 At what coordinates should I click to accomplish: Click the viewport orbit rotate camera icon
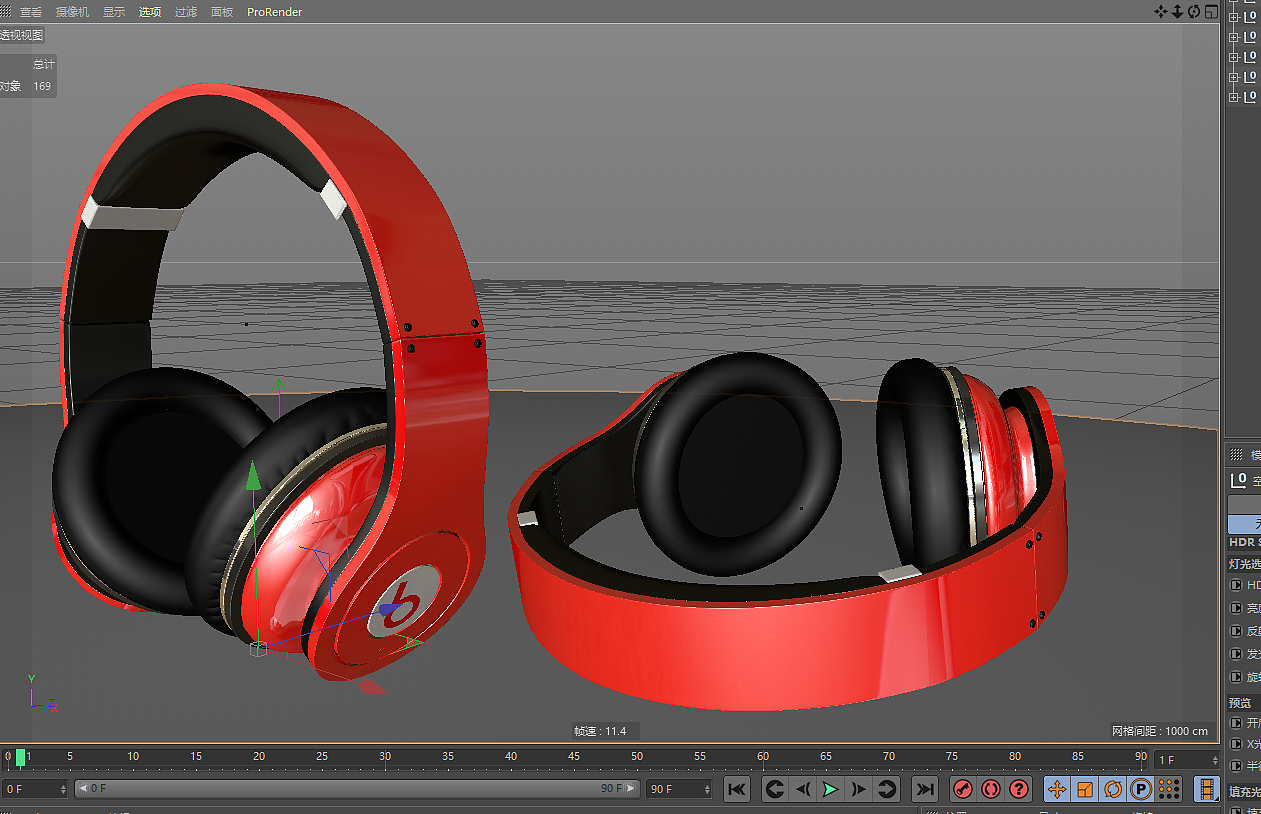pyautogui.click(x=1194, y=11)
